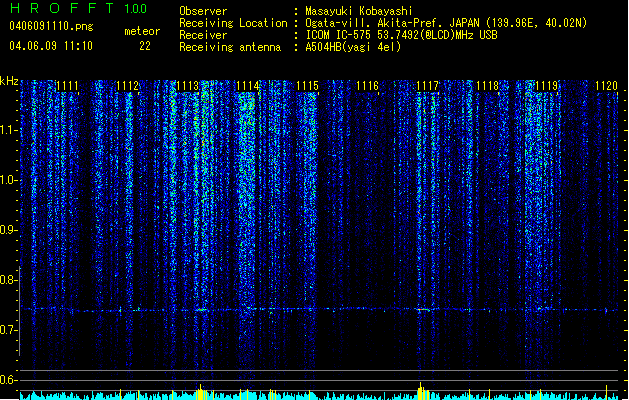Click the observer name Masayuki Kobayashi
The width and height of the screenshot is (629, 400).
359,11
